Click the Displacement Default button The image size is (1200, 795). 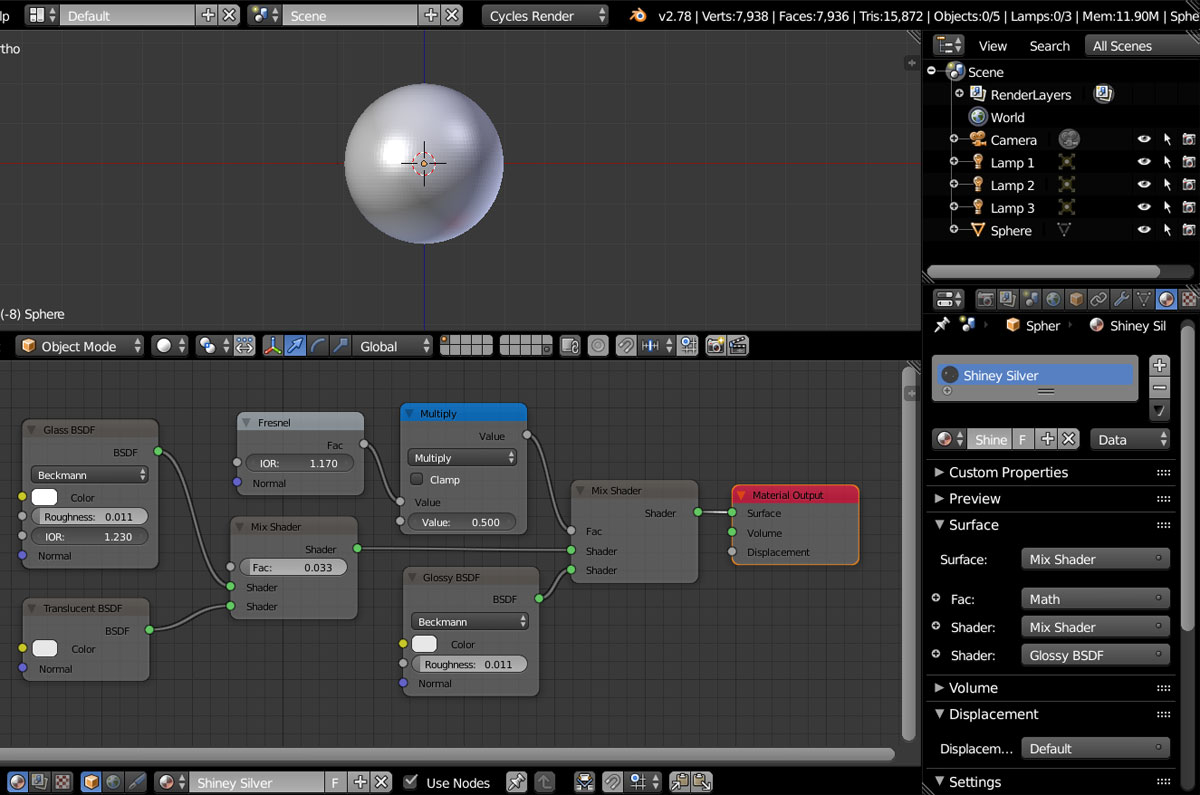point(1095,748)
